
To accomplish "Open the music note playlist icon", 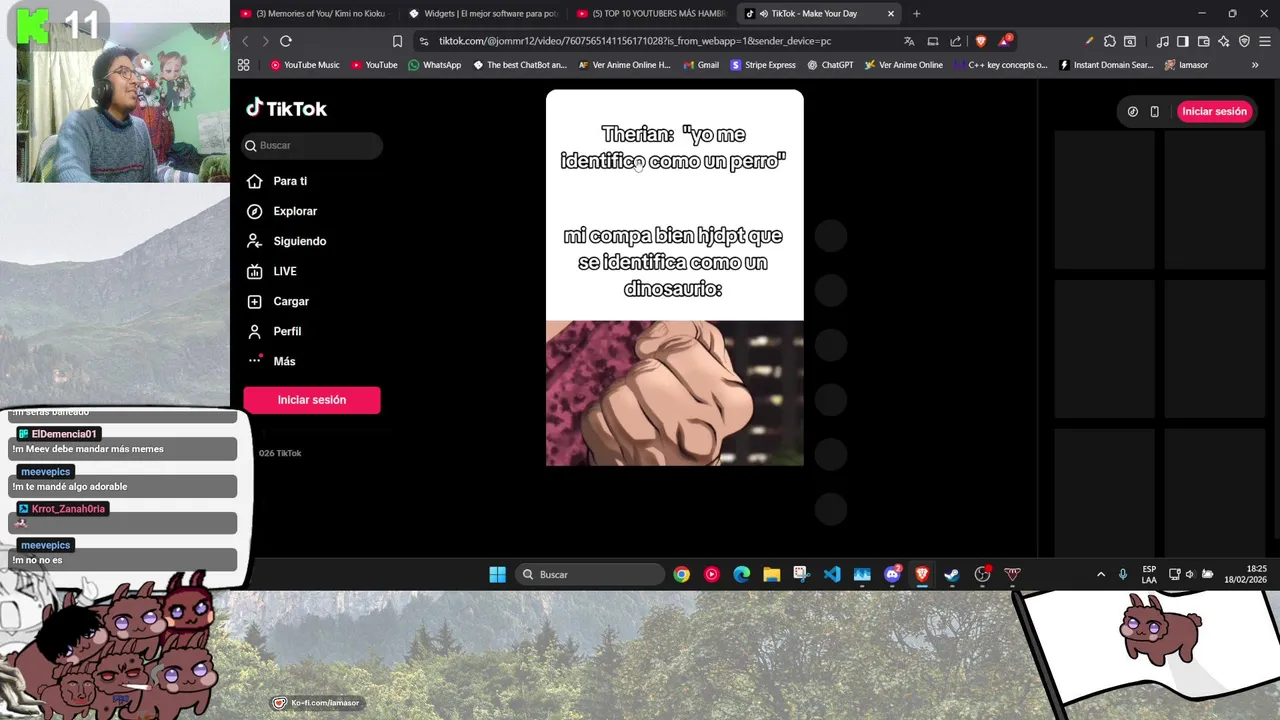I will (1163, 41).
